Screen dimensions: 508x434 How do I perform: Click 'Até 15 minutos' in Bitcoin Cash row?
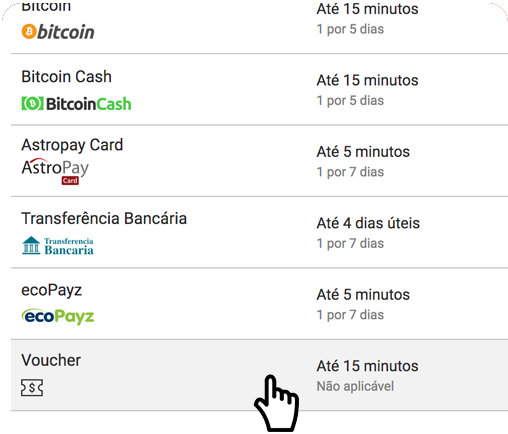(x=367, y=80)
